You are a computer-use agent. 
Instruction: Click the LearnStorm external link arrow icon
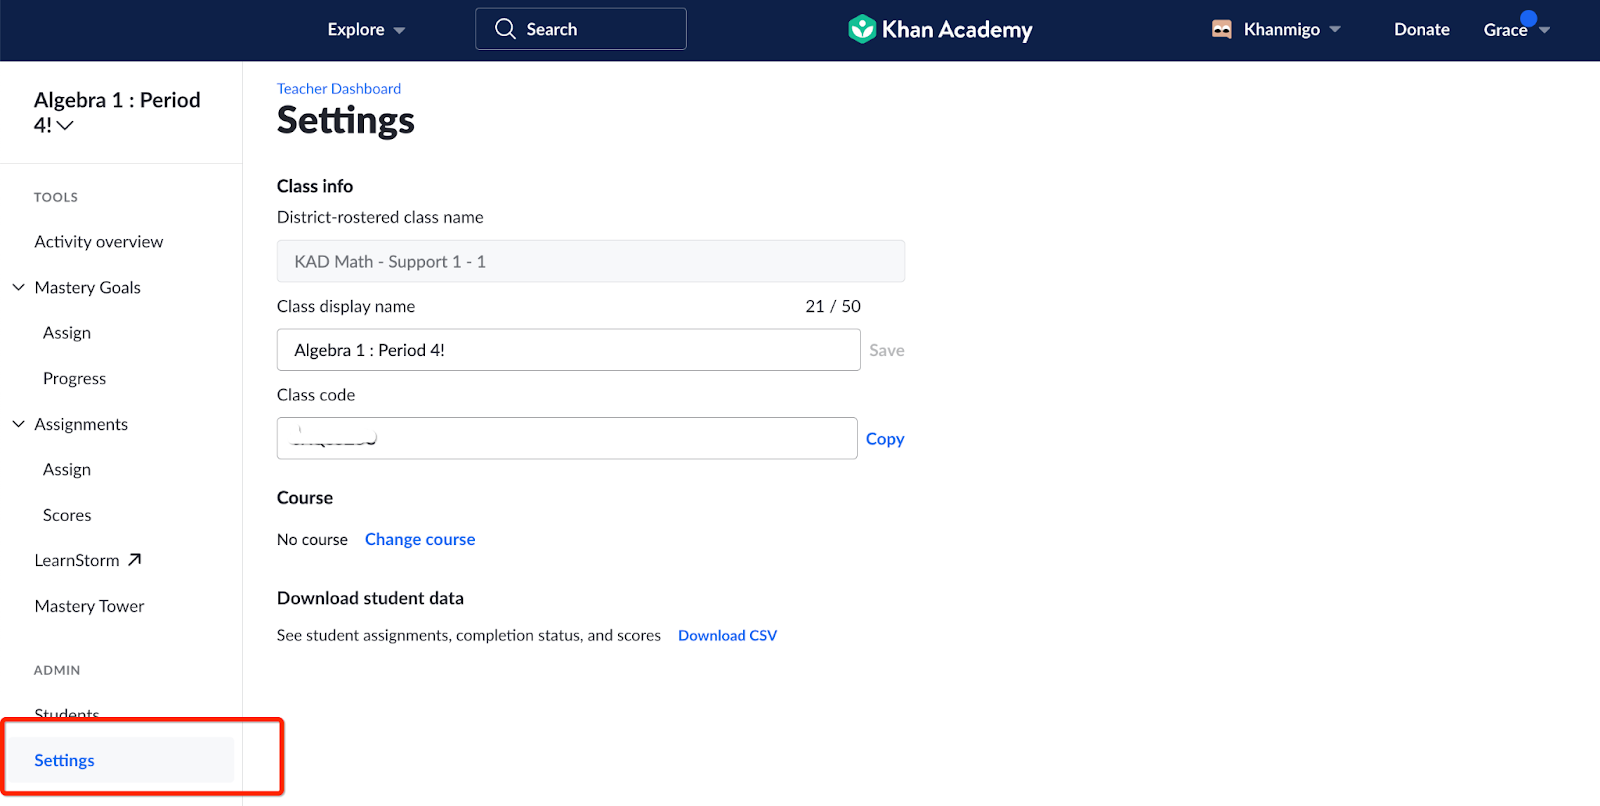tap(135, 560)
